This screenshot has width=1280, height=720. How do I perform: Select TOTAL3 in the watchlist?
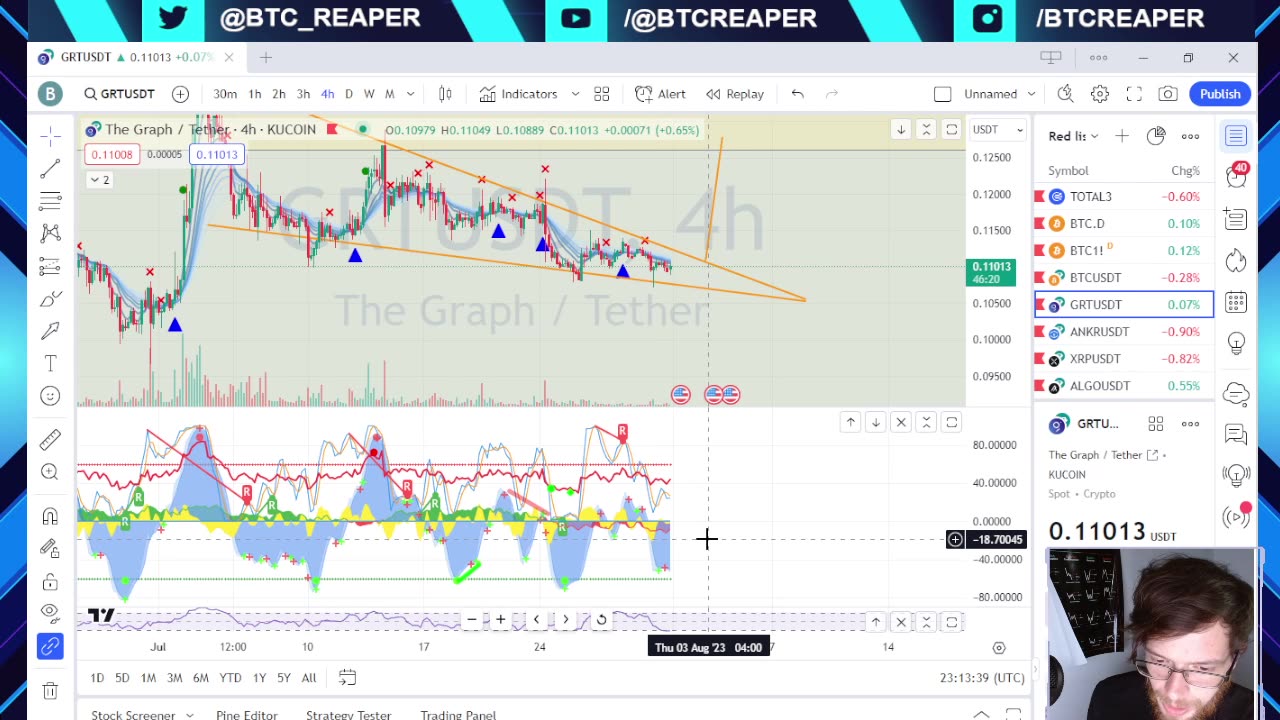[x=1124, y=197]
